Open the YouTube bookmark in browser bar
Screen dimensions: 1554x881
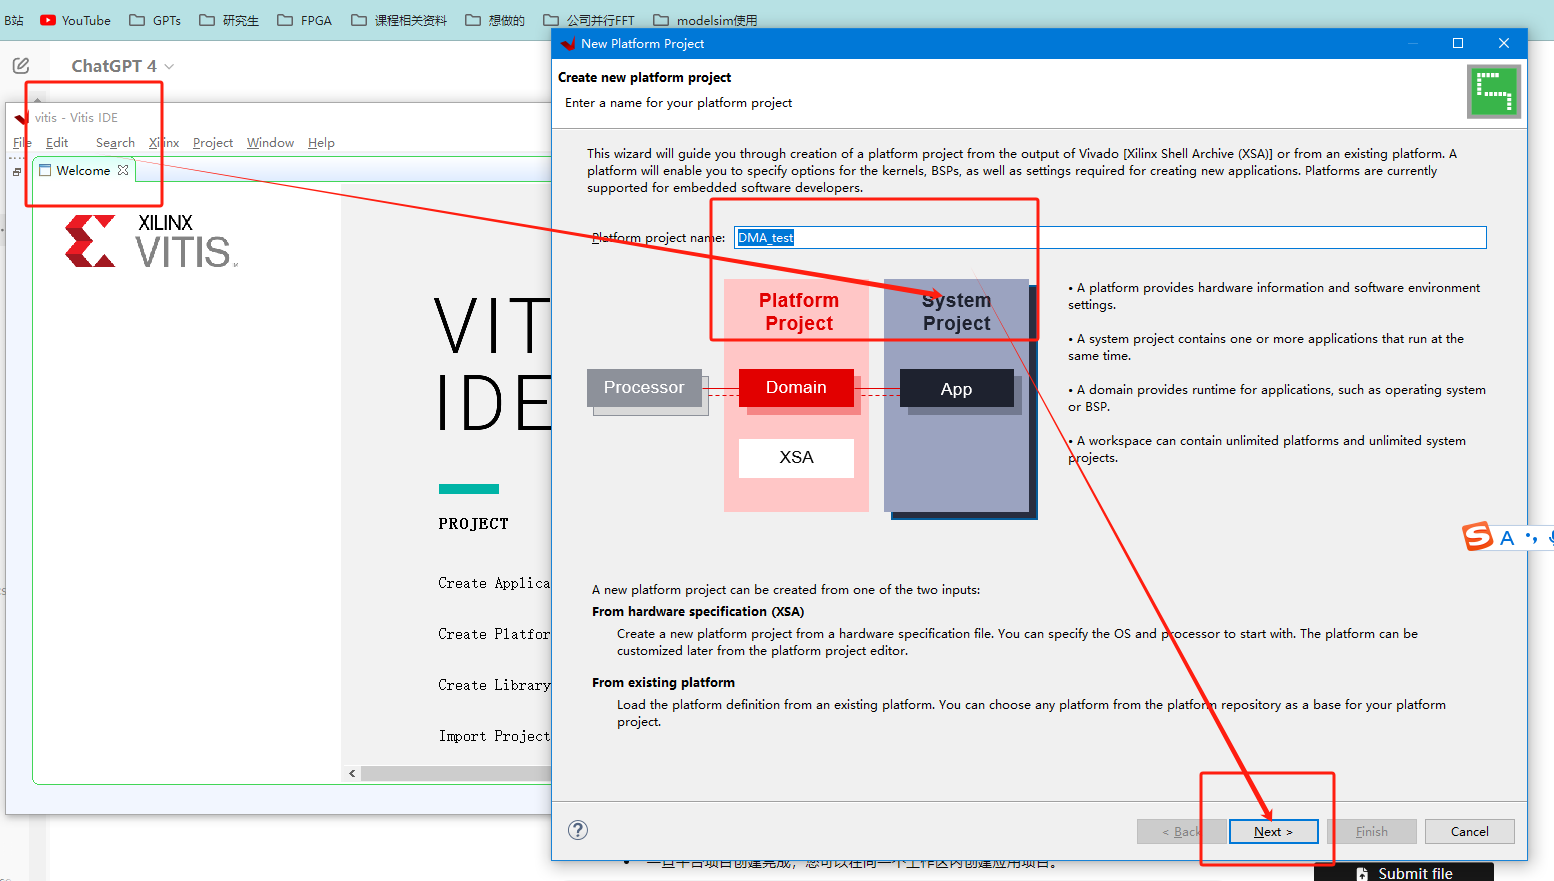click(75, 20)
